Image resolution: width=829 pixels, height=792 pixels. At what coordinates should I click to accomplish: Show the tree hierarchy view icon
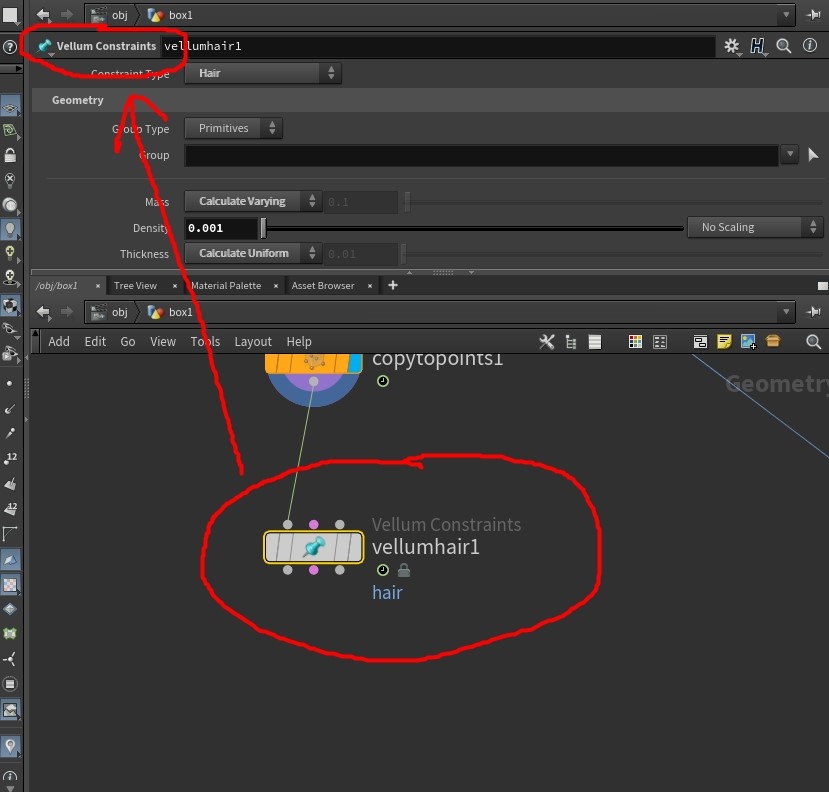[x=570, y=342]
